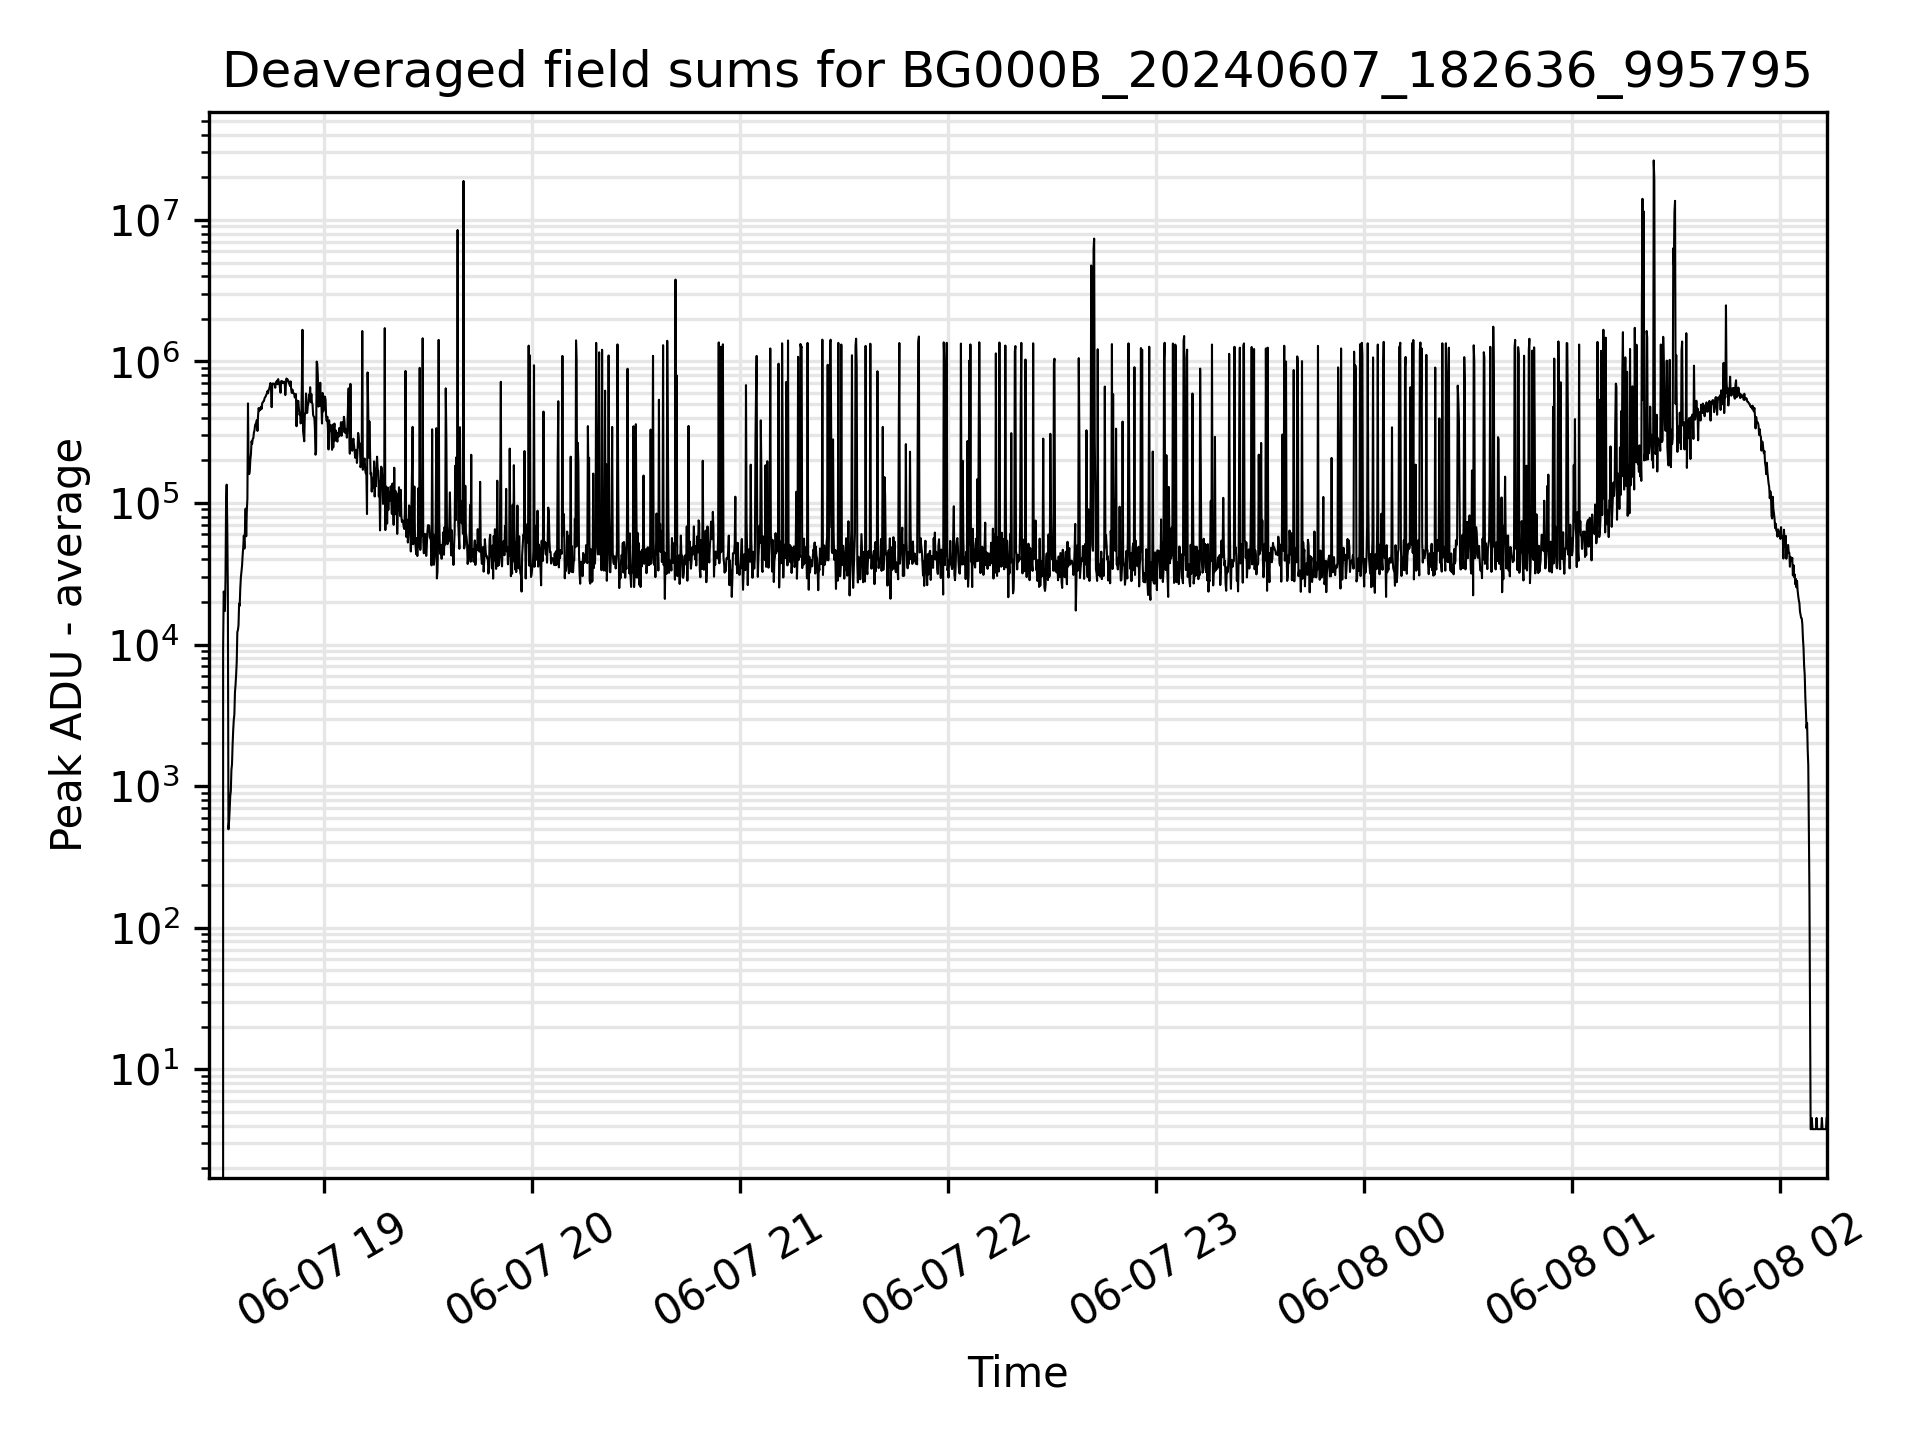The height and width of the screenshot is (1440, 1920).
Task: Click the y tick label 10^7
Action: (x=144, y=220)
